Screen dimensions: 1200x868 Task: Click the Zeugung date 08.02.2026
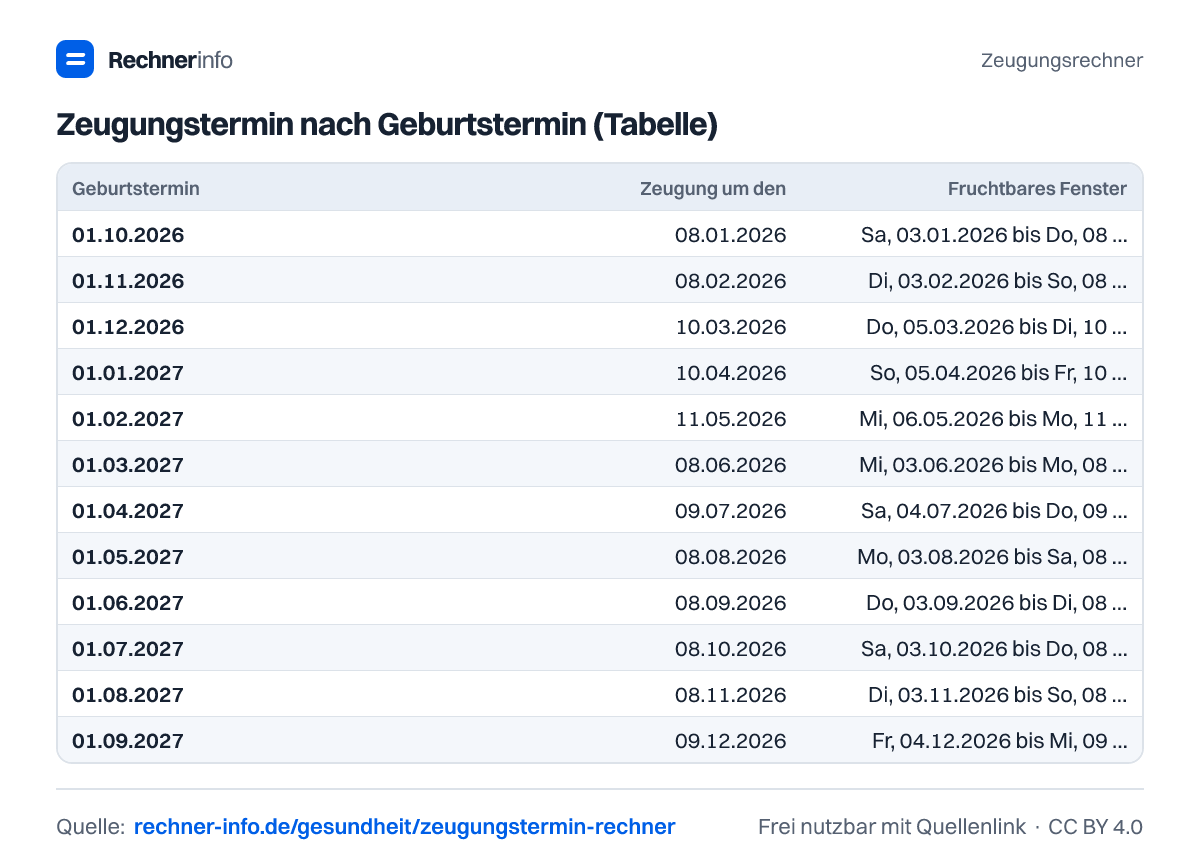point(731,281)
